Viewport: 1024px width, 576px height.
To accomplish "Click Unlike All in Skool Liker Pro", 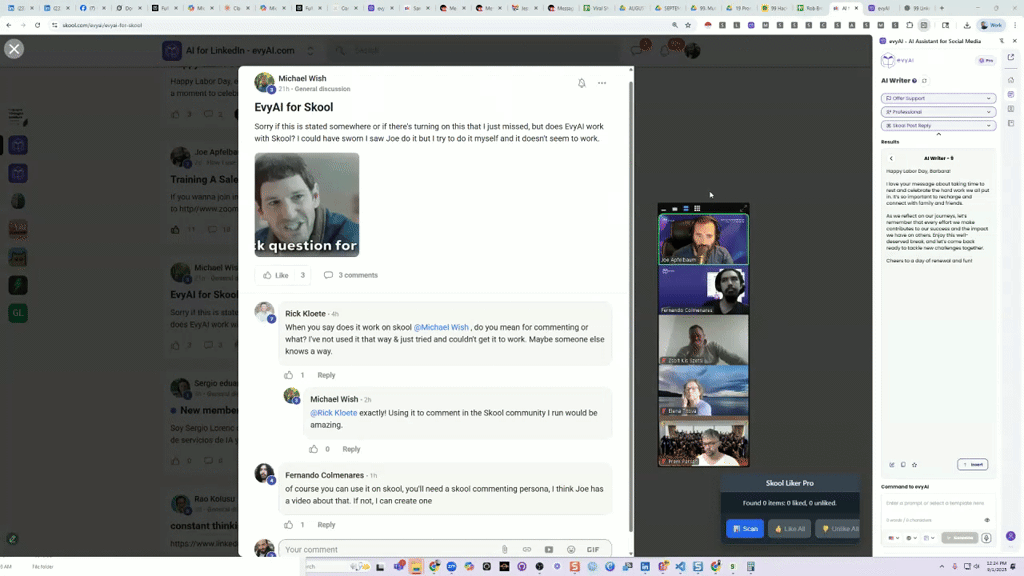I will (x=838, y=528).
